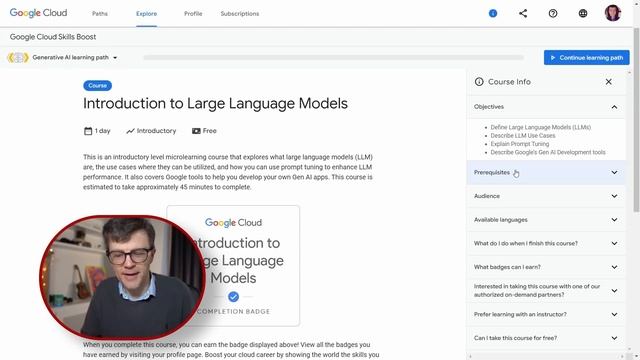Click the Course Info circle icon
The image size is (640, 360).
[479, 82]
